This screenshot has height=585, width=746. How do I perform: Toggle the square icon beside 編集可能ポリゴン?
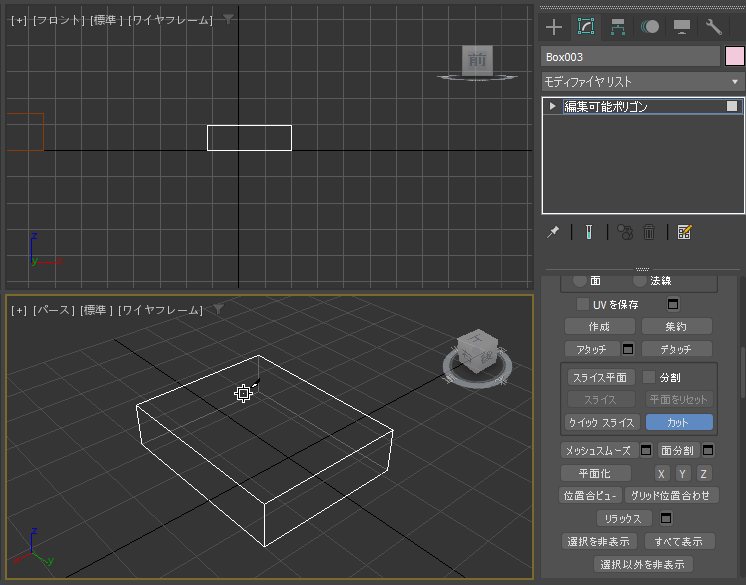(732, 106)
